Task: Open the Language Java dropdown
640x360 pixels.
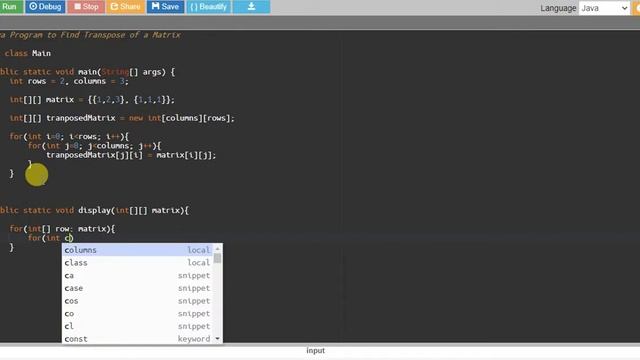Action: point(604,8)
